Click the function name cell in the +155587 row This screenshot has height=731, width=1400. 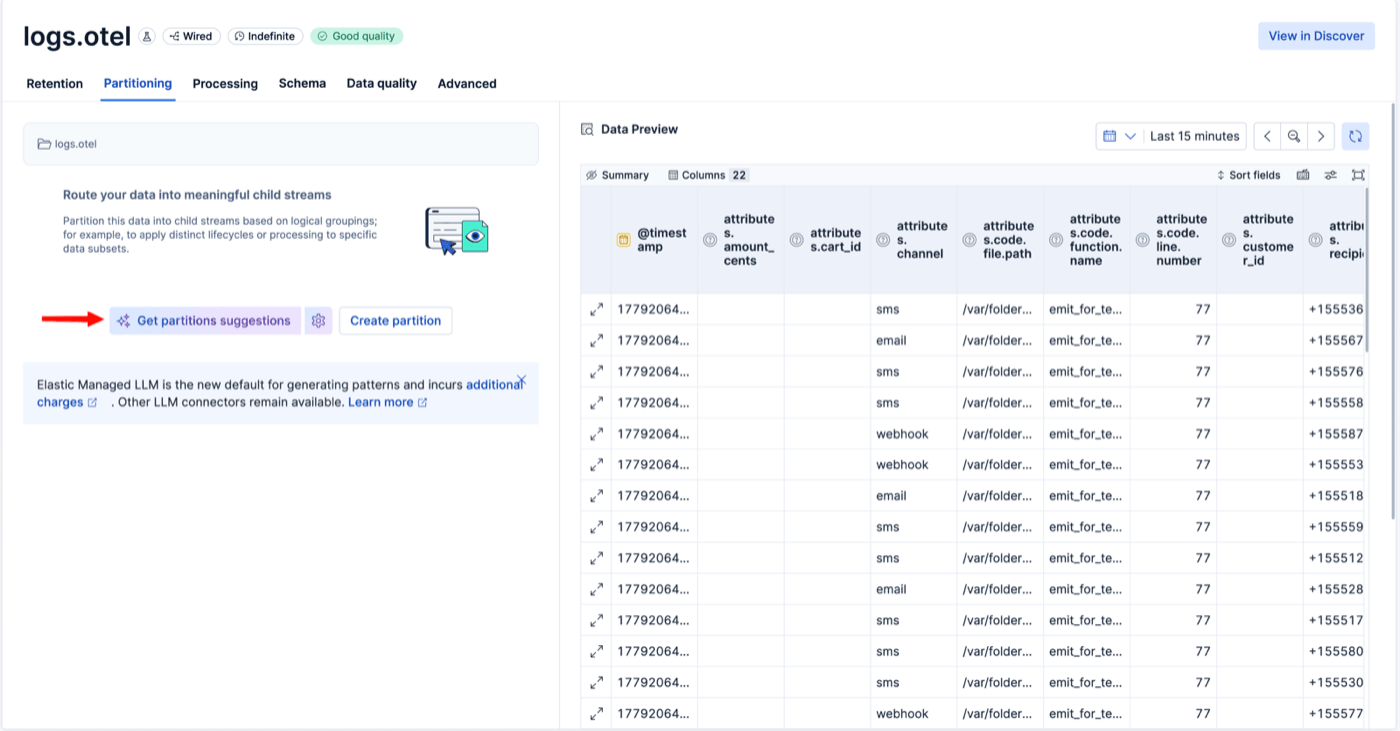click(1087, 434)
